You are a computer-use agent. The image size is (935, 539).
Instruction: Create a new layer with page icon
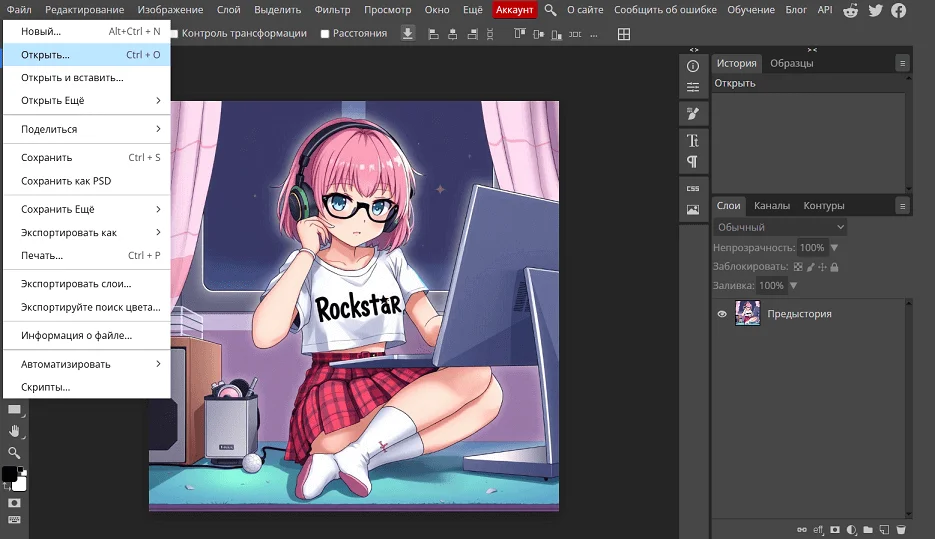click(885, 529)
